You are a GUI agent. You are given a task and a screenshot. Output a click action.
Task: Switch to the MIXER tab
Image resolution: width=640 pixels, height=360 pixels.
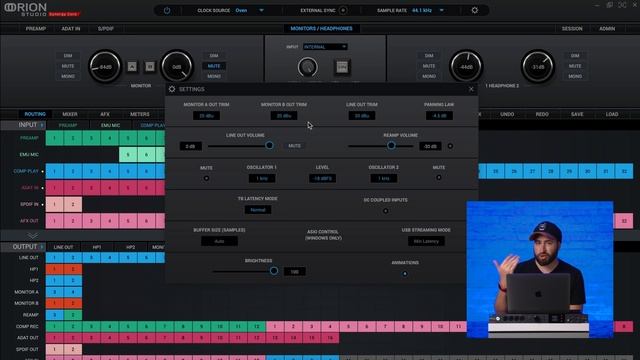coord(70,114)
